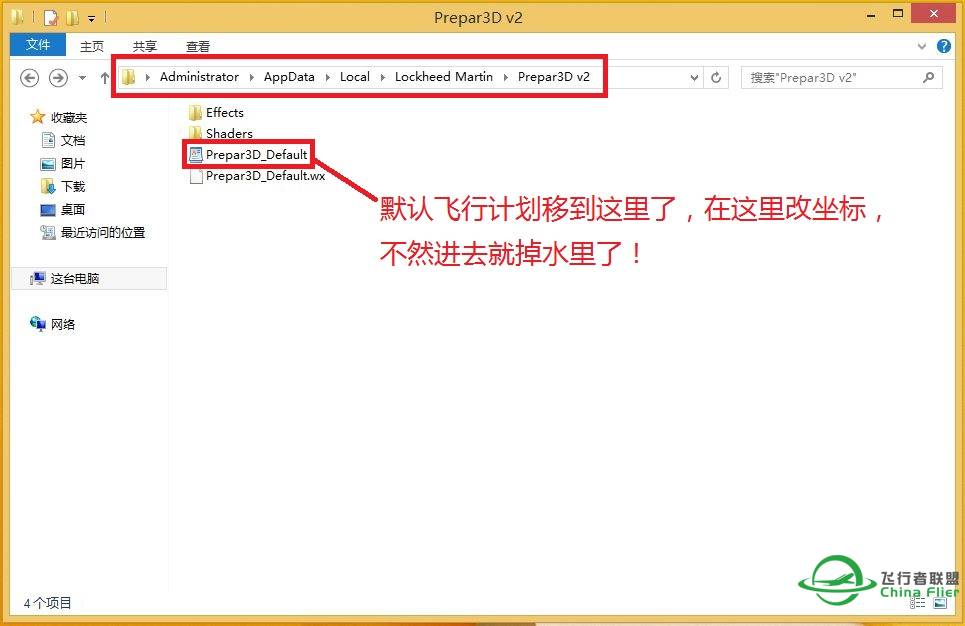Open the 共享 ribbon tab
The height and width of the screenshot is (626, 965).
pyautogui.click(x=145, y=46)
